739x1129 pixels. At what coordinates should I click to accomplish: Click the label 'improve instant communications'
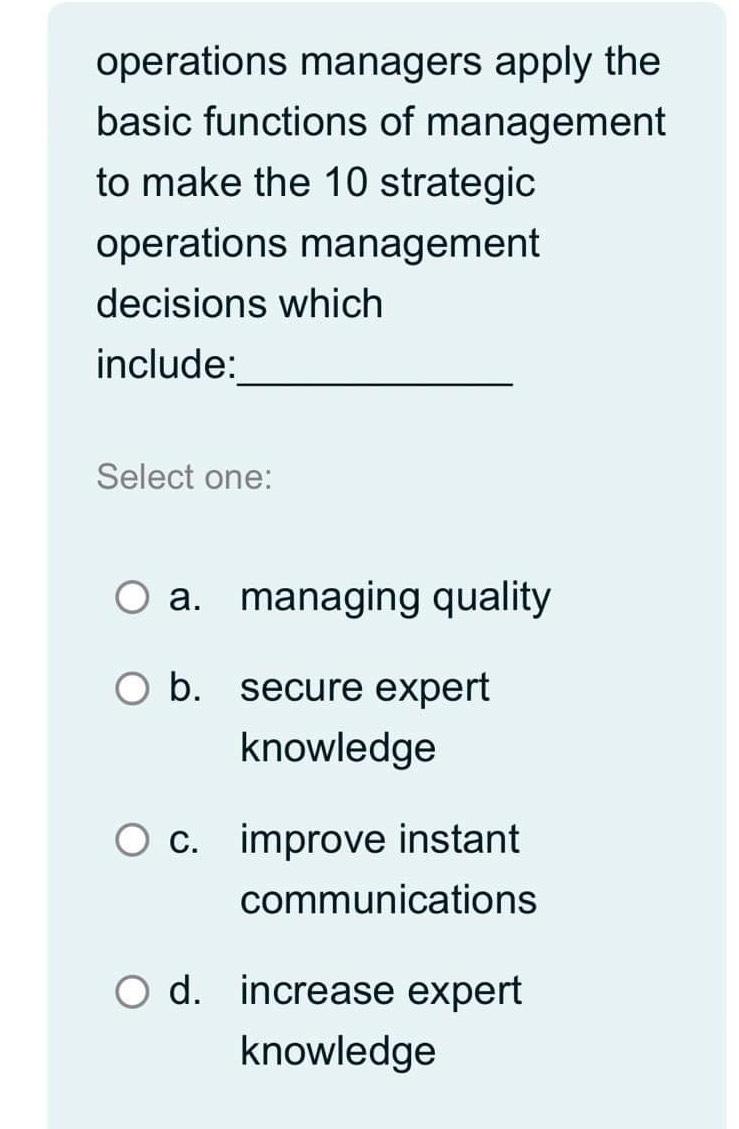[378, 840]
